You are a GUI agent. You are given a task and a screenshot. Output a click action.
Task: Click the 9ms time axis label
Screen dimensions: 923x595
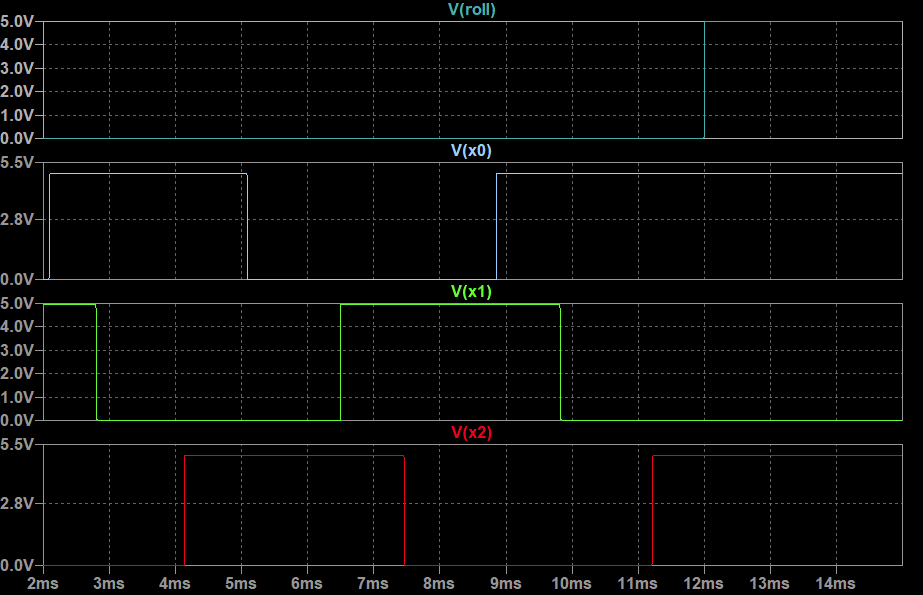point(506,583)
